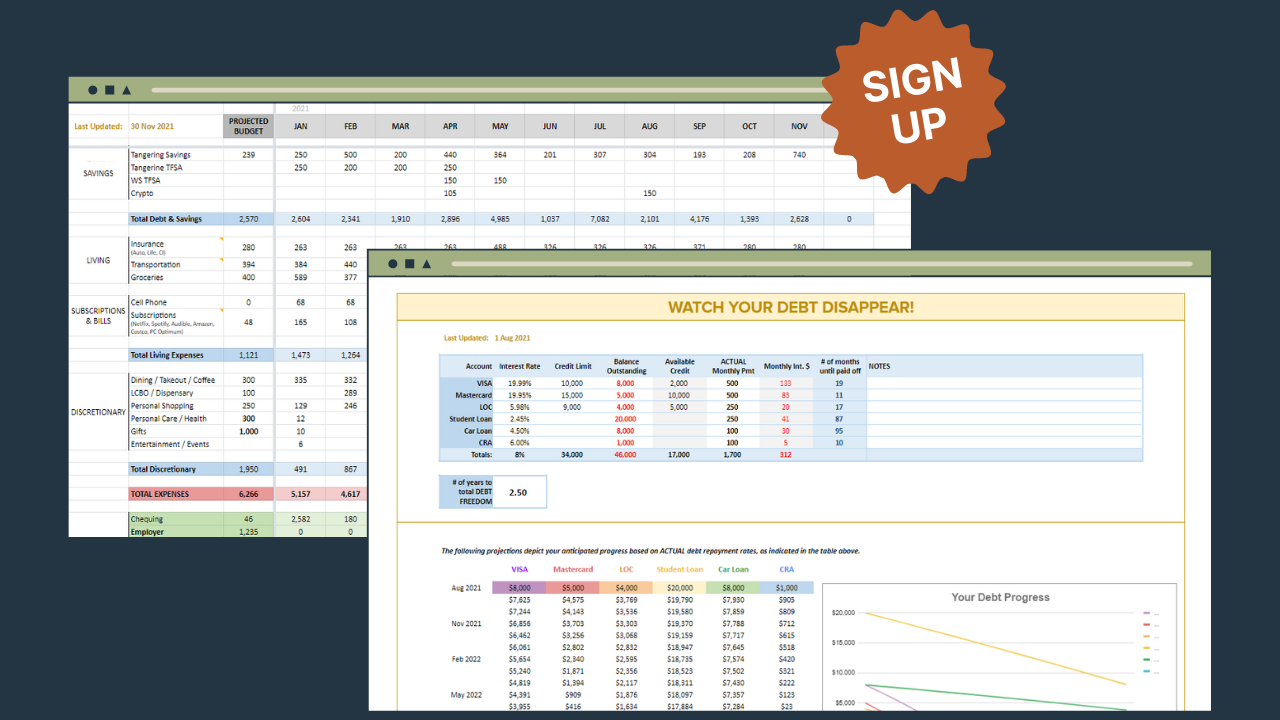Select the JUL column header
The image size is (1280, 720).
(600, 126)
